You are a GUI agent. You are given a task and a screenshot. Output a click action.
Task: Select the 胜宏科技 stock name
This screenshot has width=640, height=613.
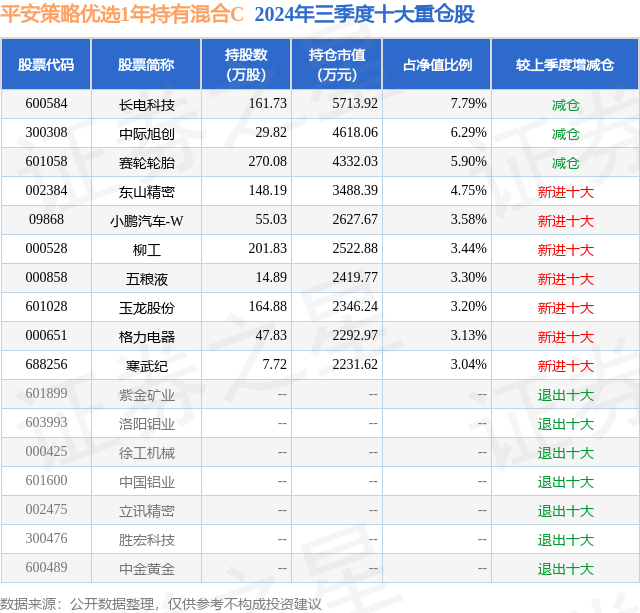[x=147, y=540]
